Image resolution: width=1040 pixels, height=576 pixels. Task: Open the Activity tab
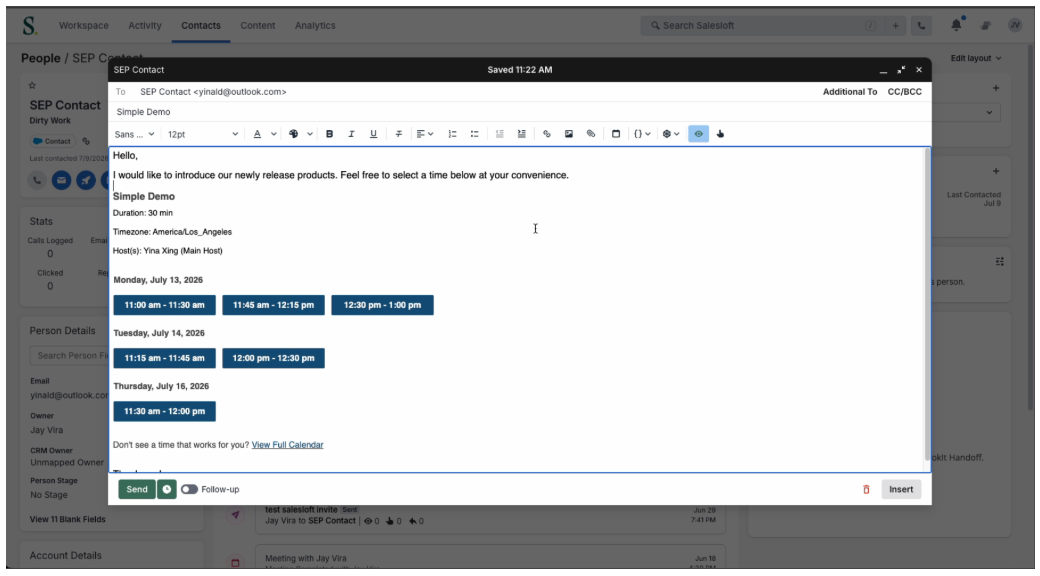coord(145,25)
